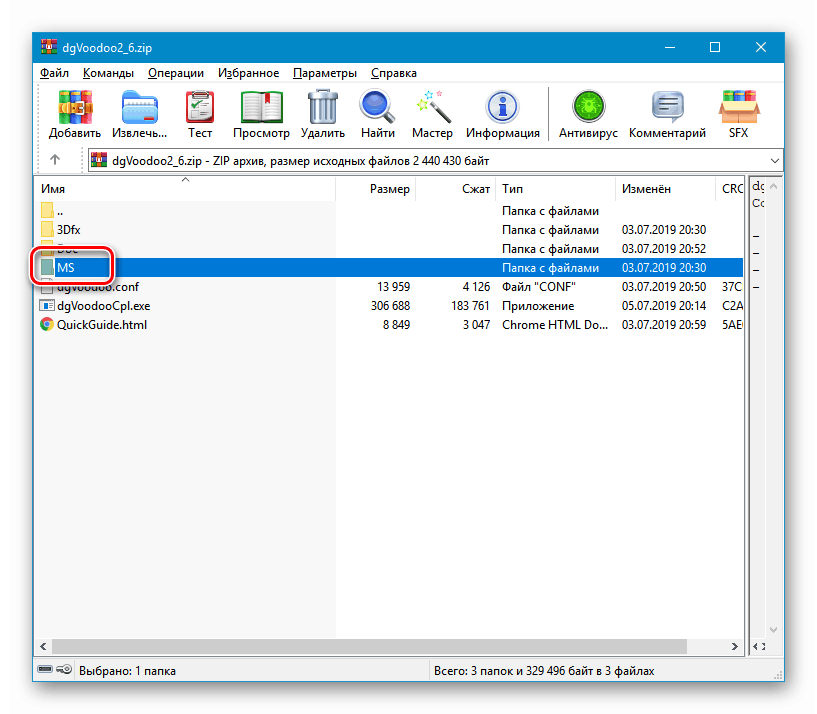
Task: Click the 306 688 size value
Action: point(390,306)
